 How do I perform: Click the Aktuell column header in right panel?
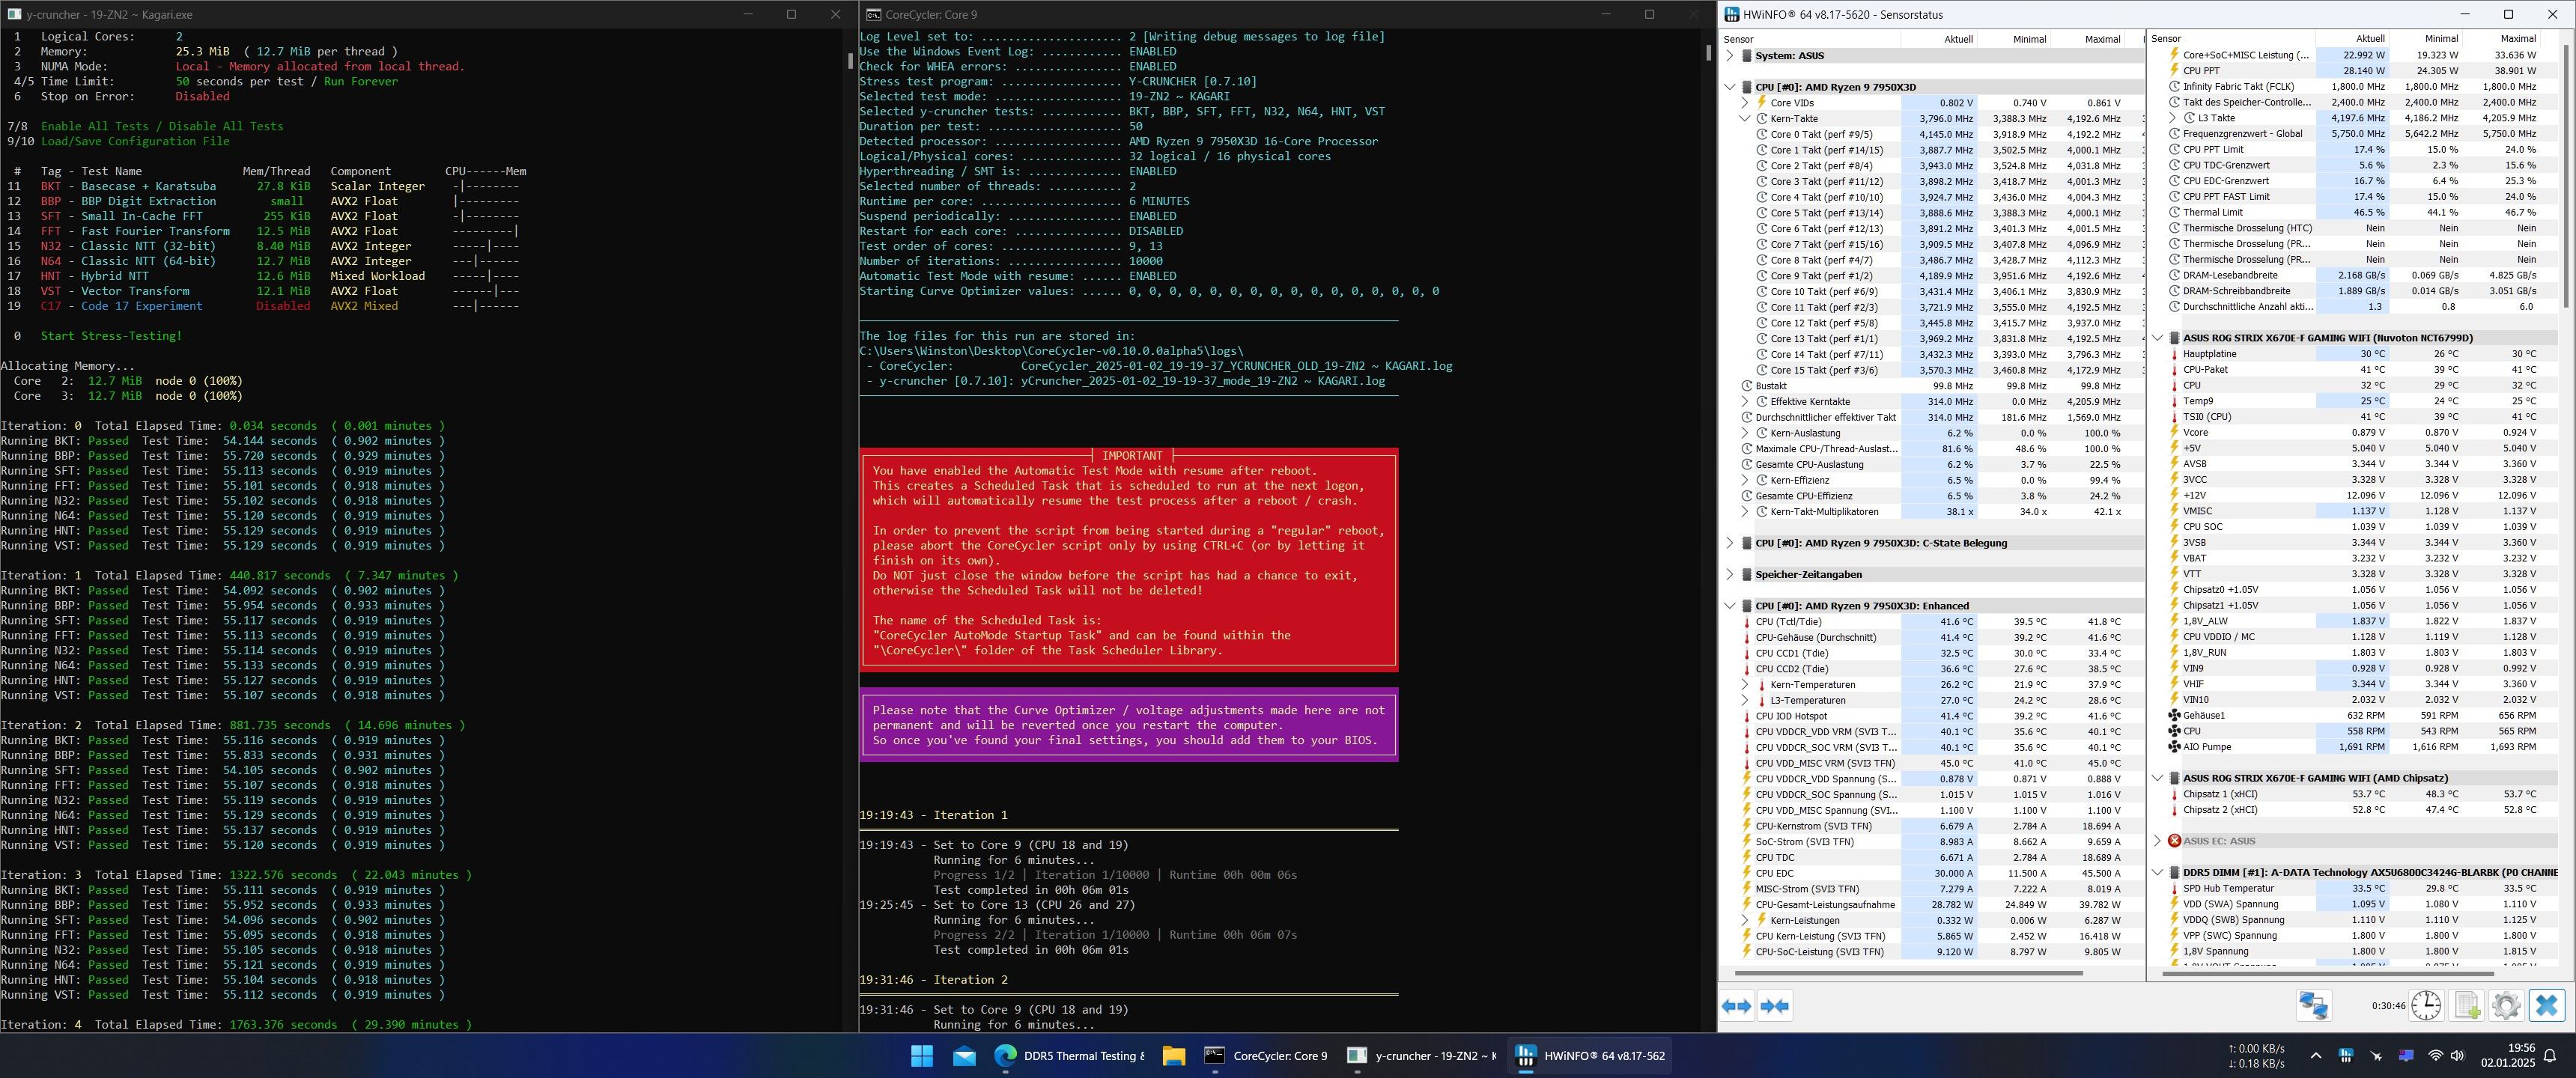[x=2362, y=39]
